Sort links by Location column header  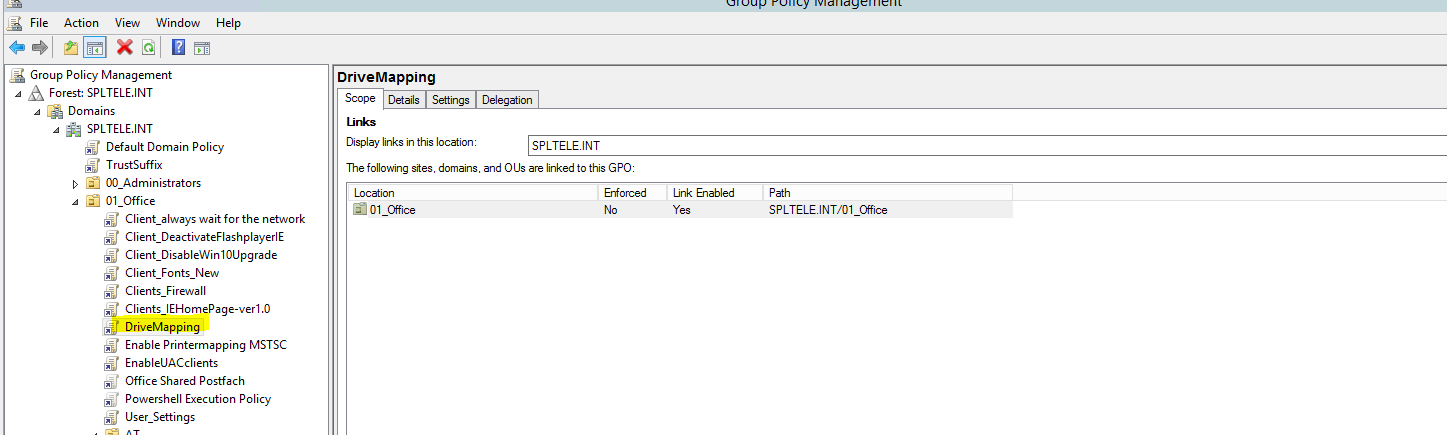(x=473, y=192)
